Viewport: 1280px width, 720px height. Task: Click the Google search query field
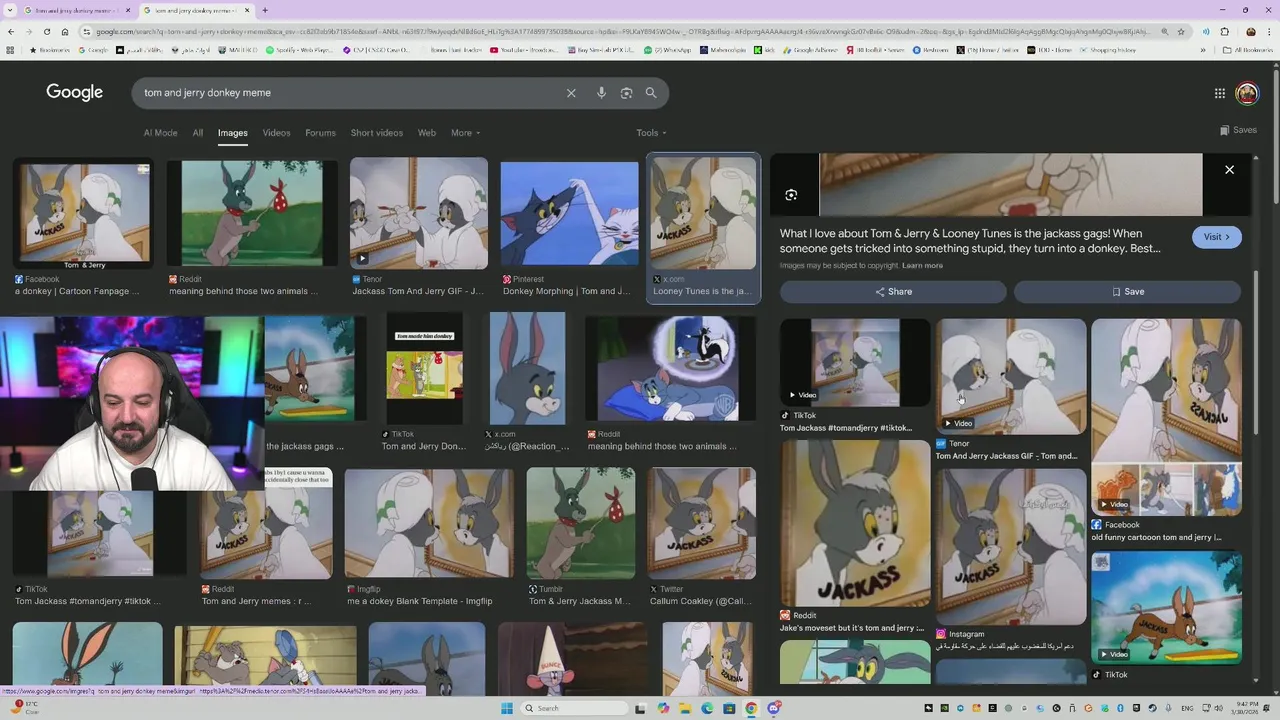click(x=350, y=93)
